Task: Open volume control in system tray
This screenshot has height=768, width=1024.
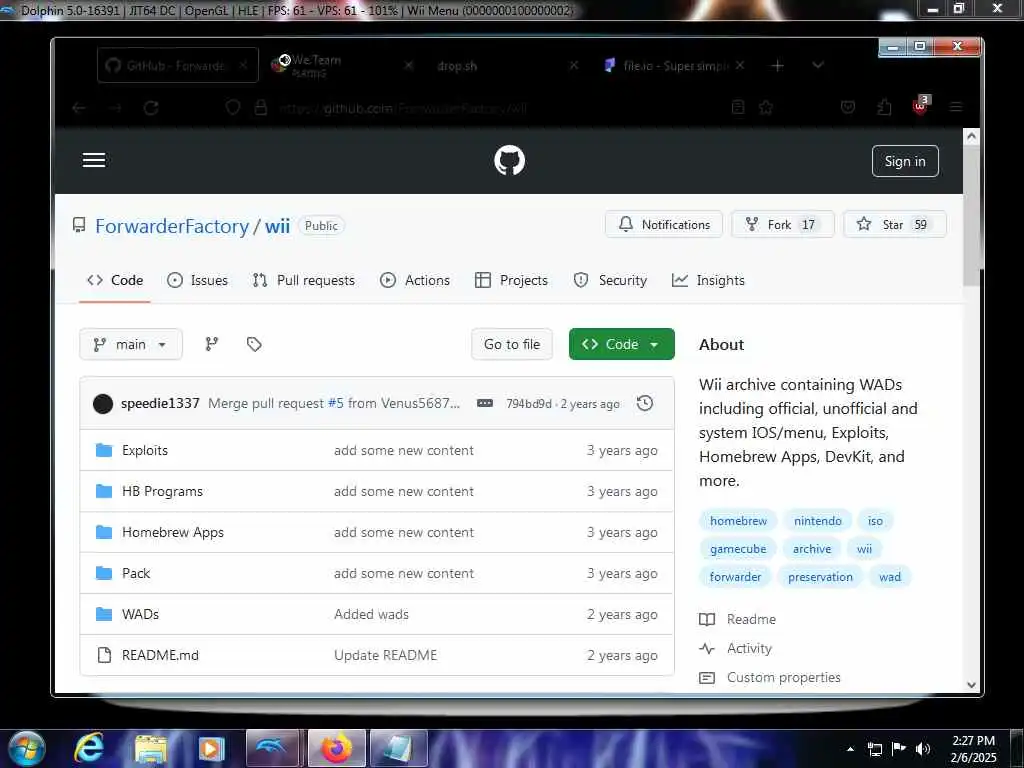Action: (x=922, y=749)
